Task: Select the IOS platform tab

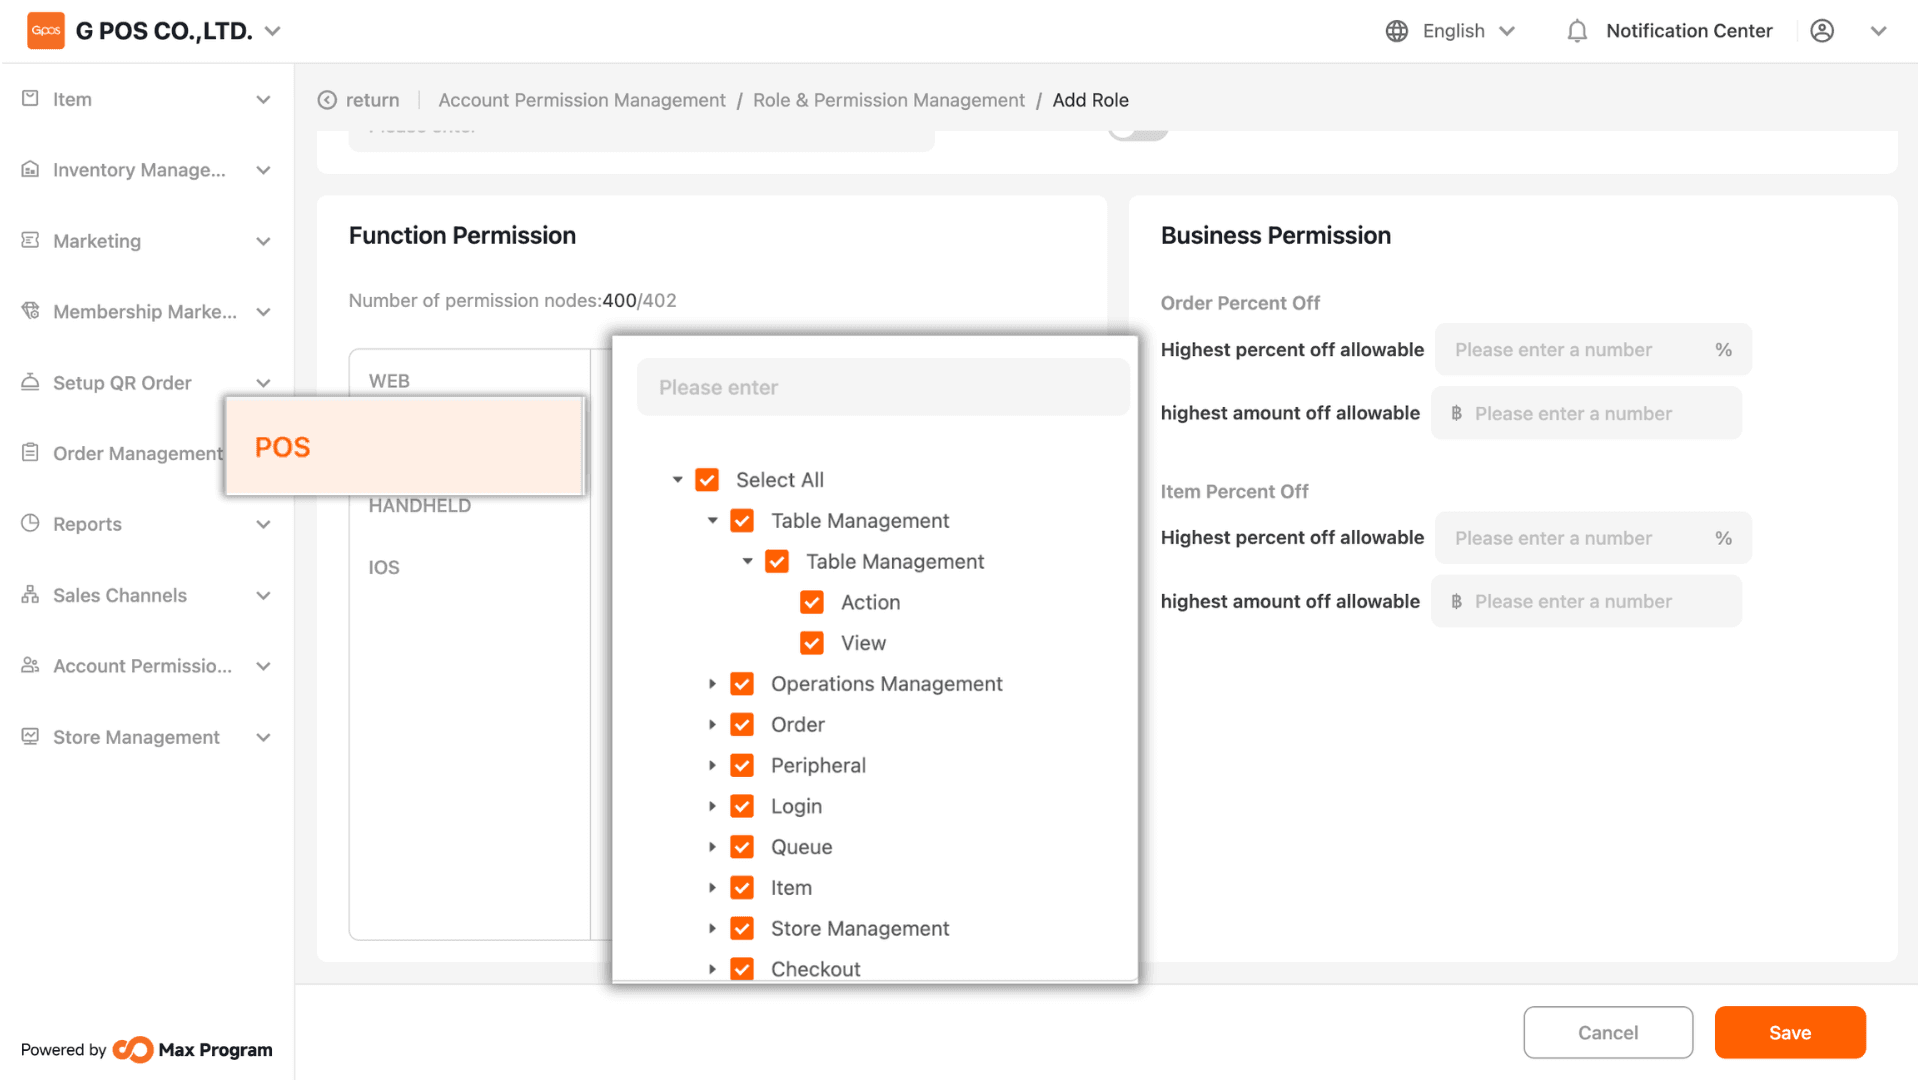Action: pyautogui.click(x=384, y=567)
